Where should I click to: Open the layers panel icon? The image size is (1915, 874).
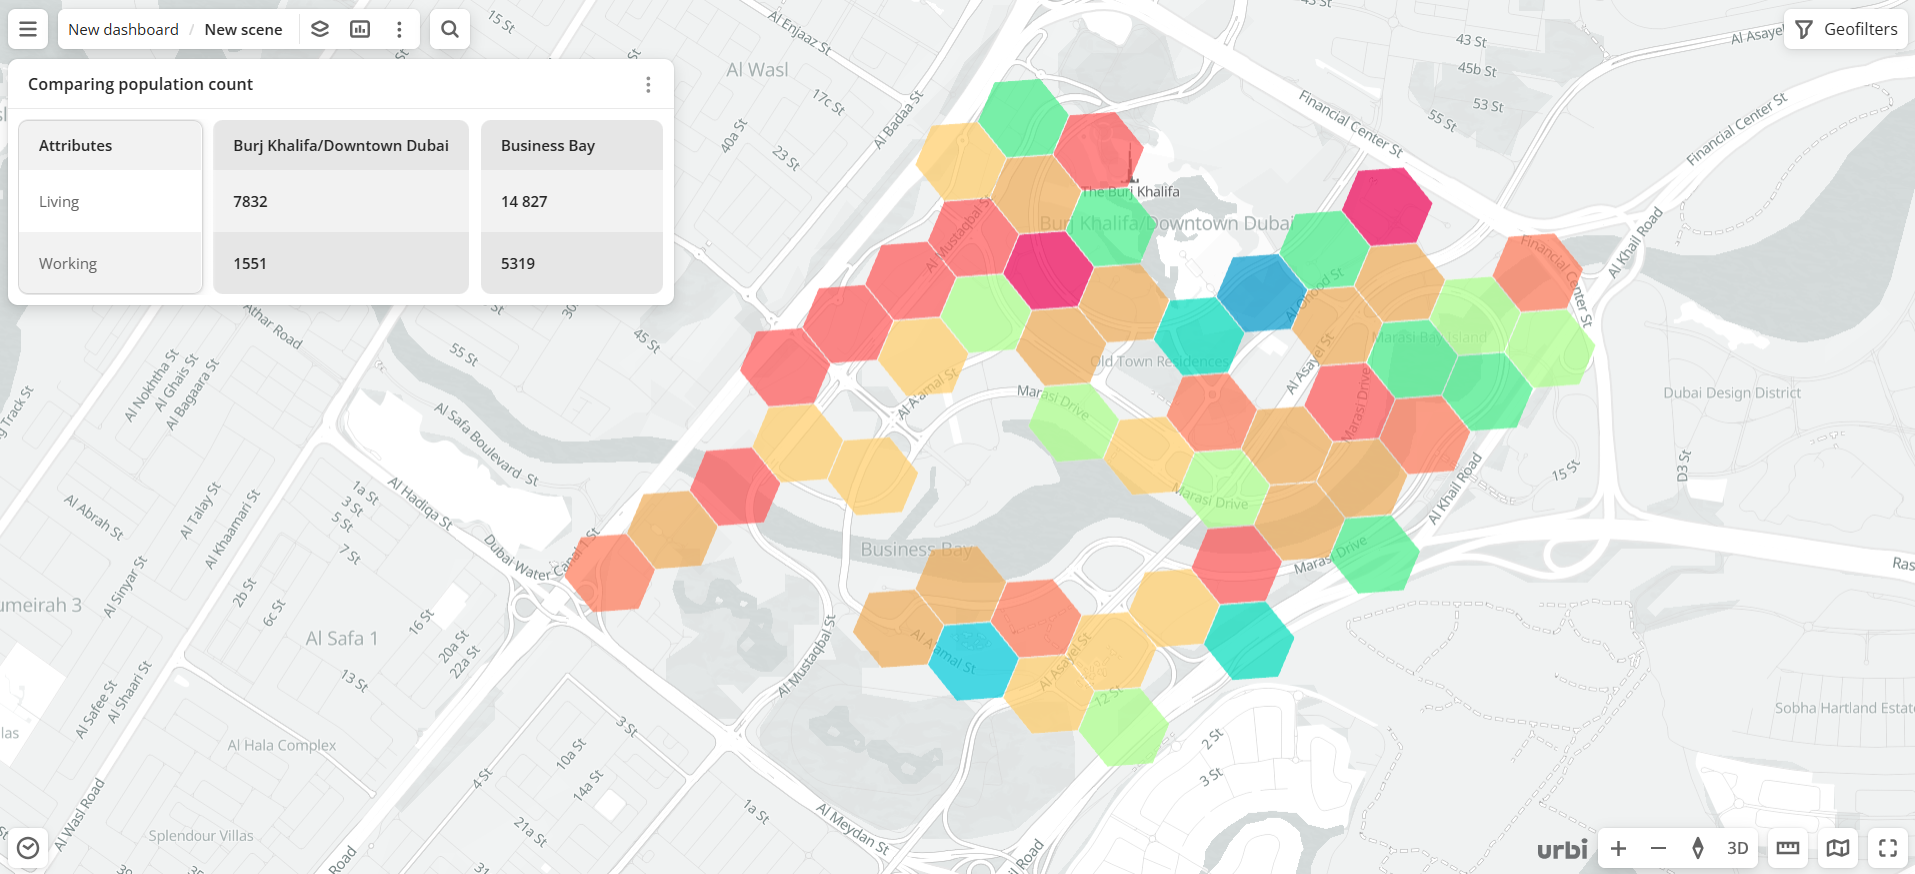click(x=320, y=29)
